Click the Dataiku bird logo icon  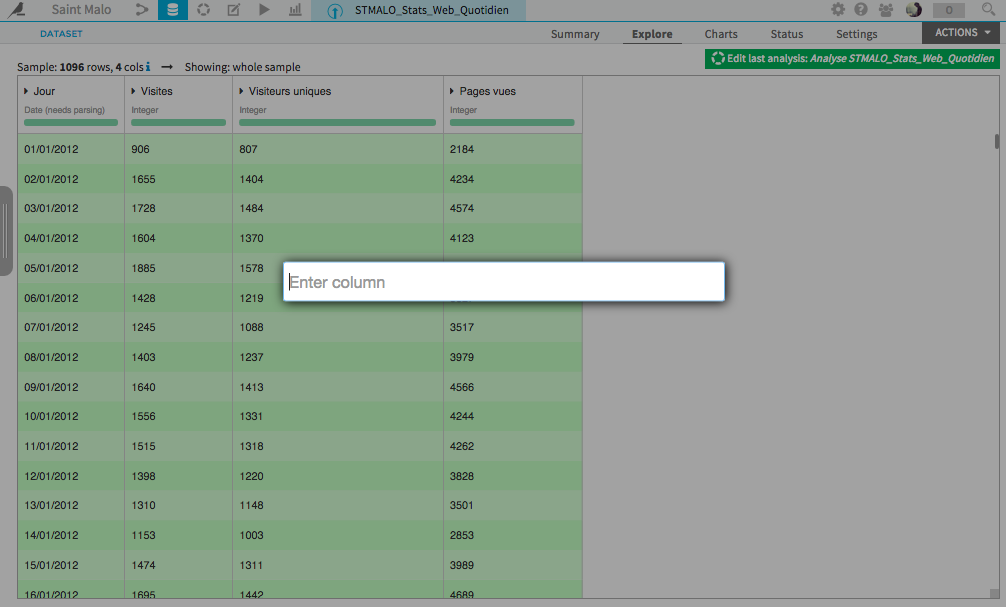pyautogui.click(x=16, y=10)
